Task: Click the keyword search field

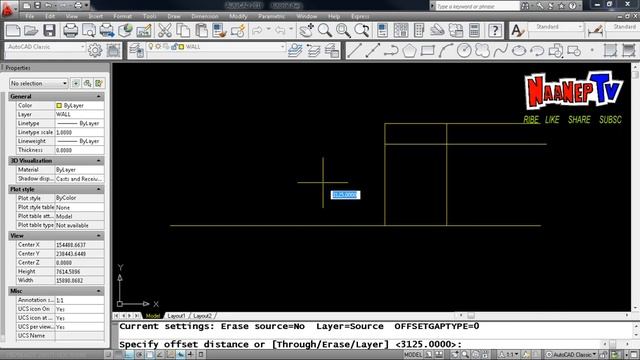Action: tap(477, 6)
